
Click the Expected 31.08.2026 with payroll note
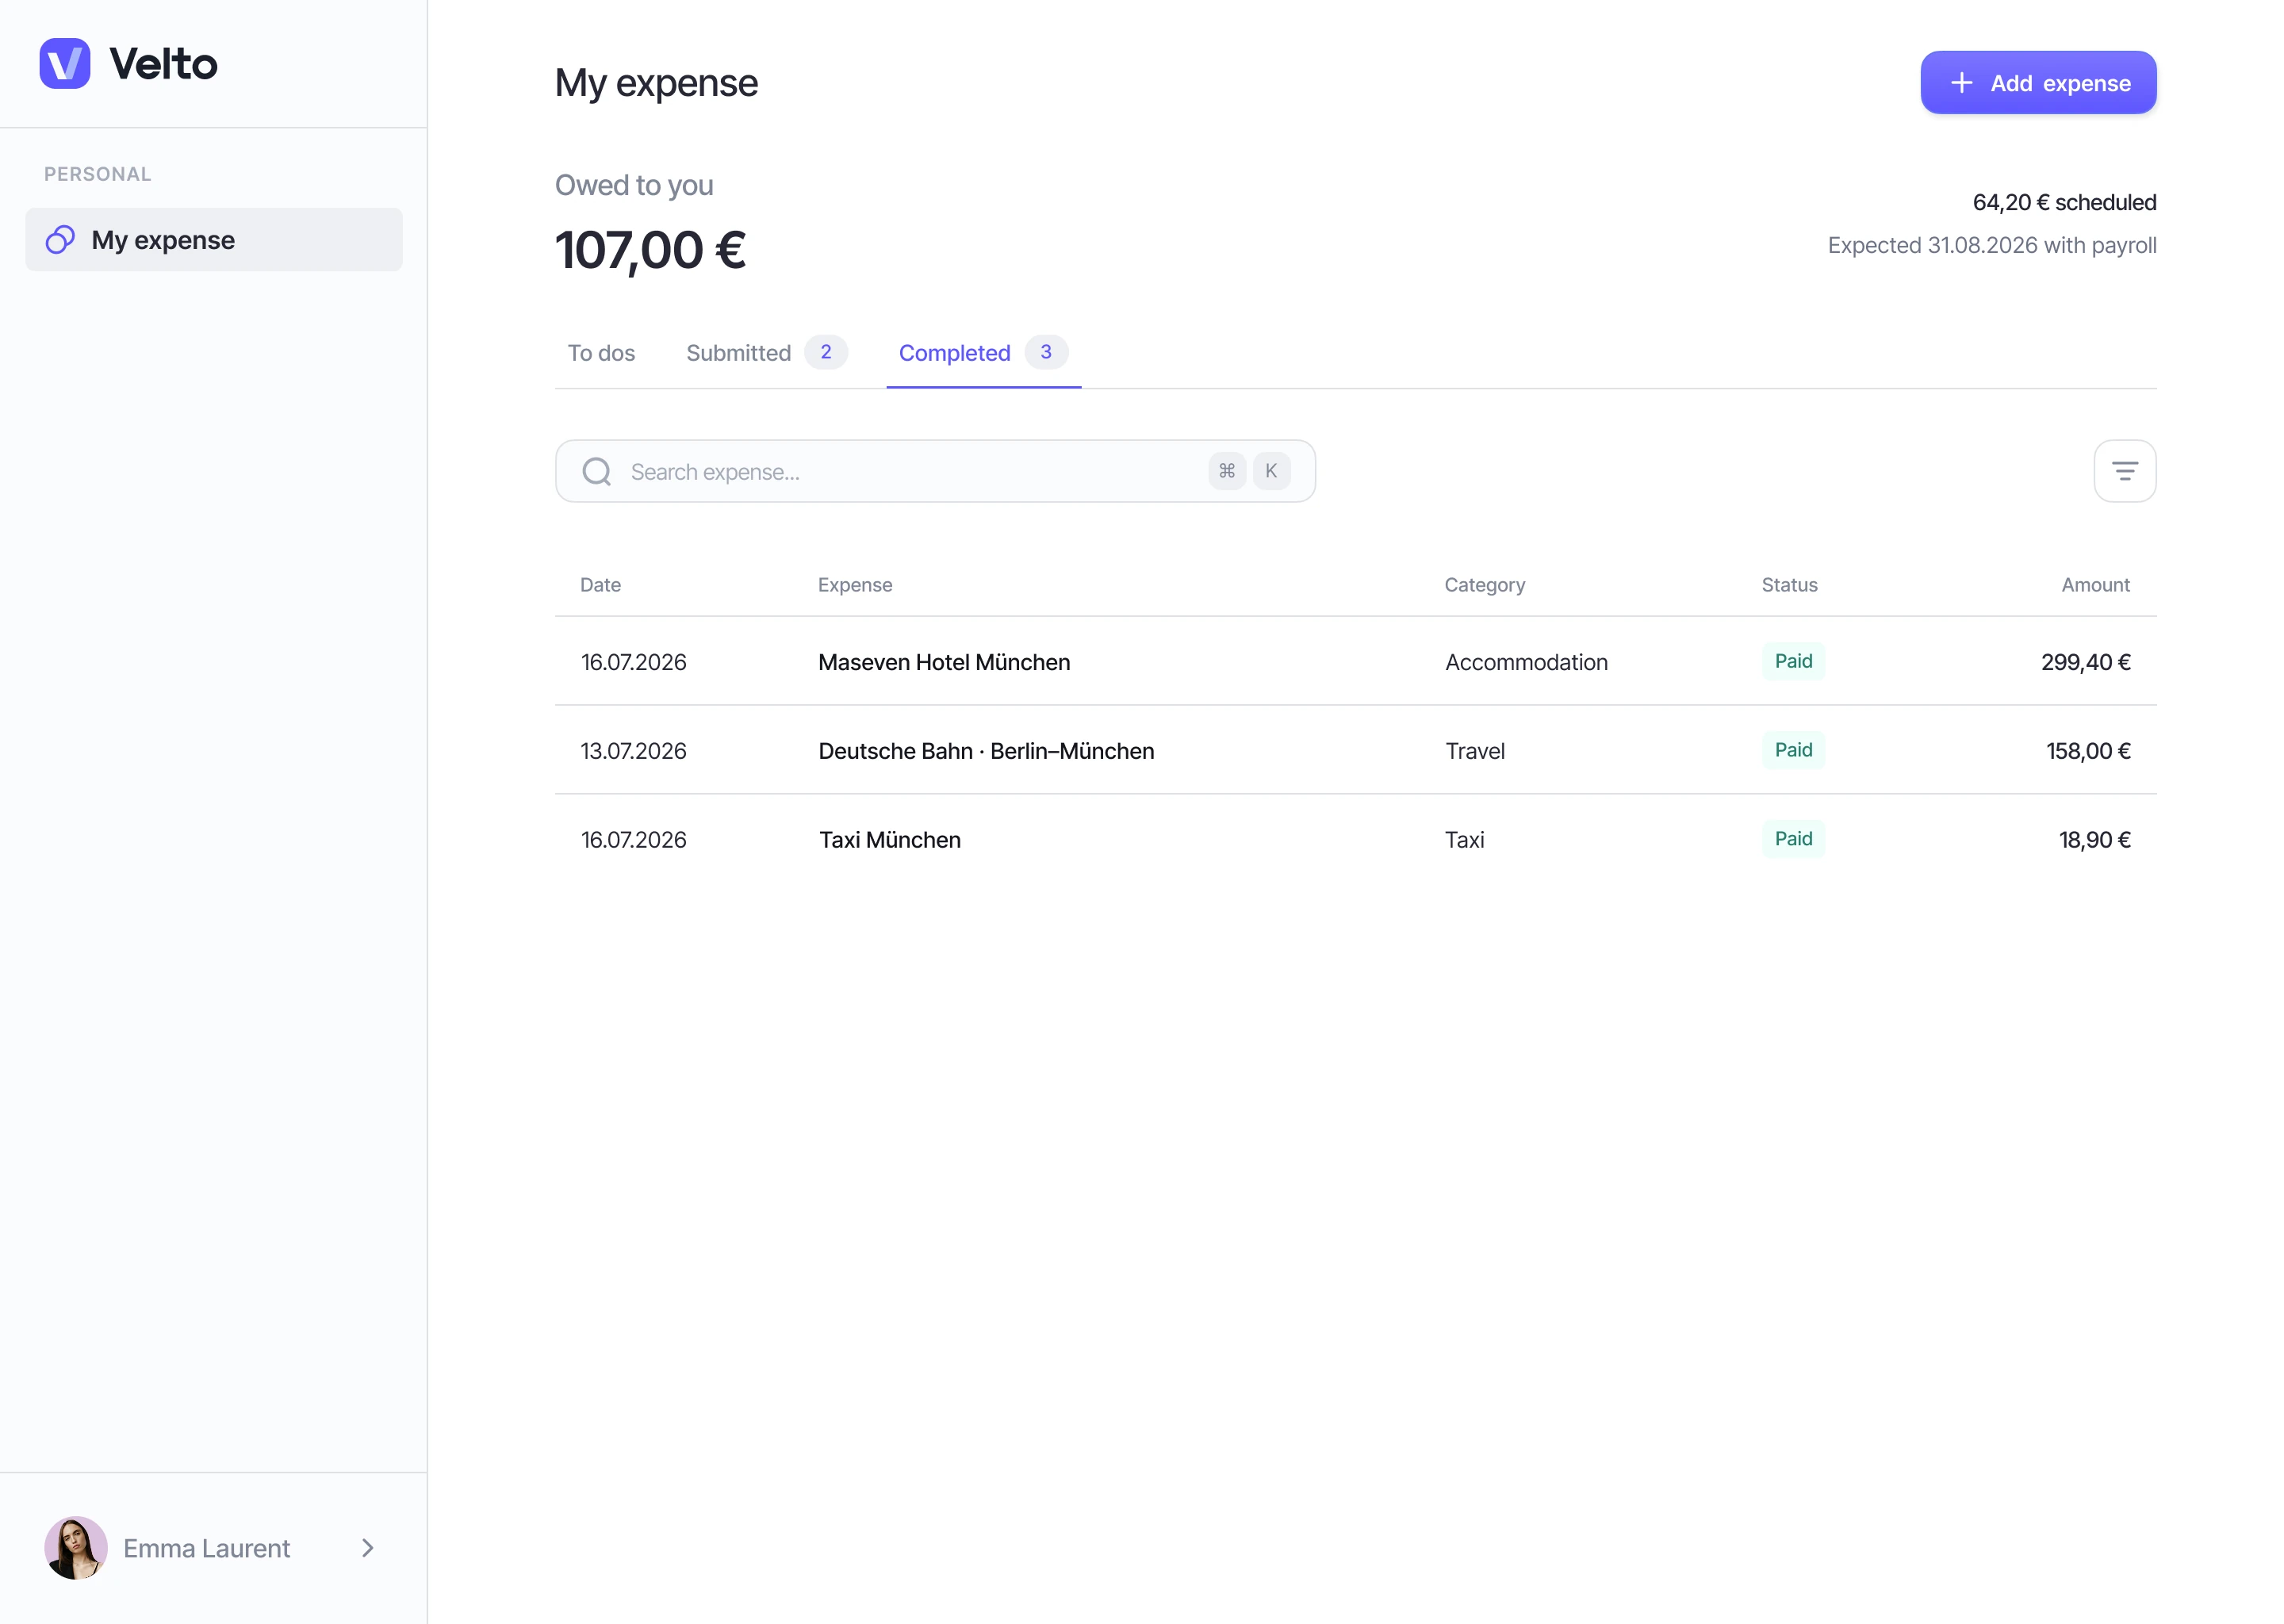[x=1991, y=246]
